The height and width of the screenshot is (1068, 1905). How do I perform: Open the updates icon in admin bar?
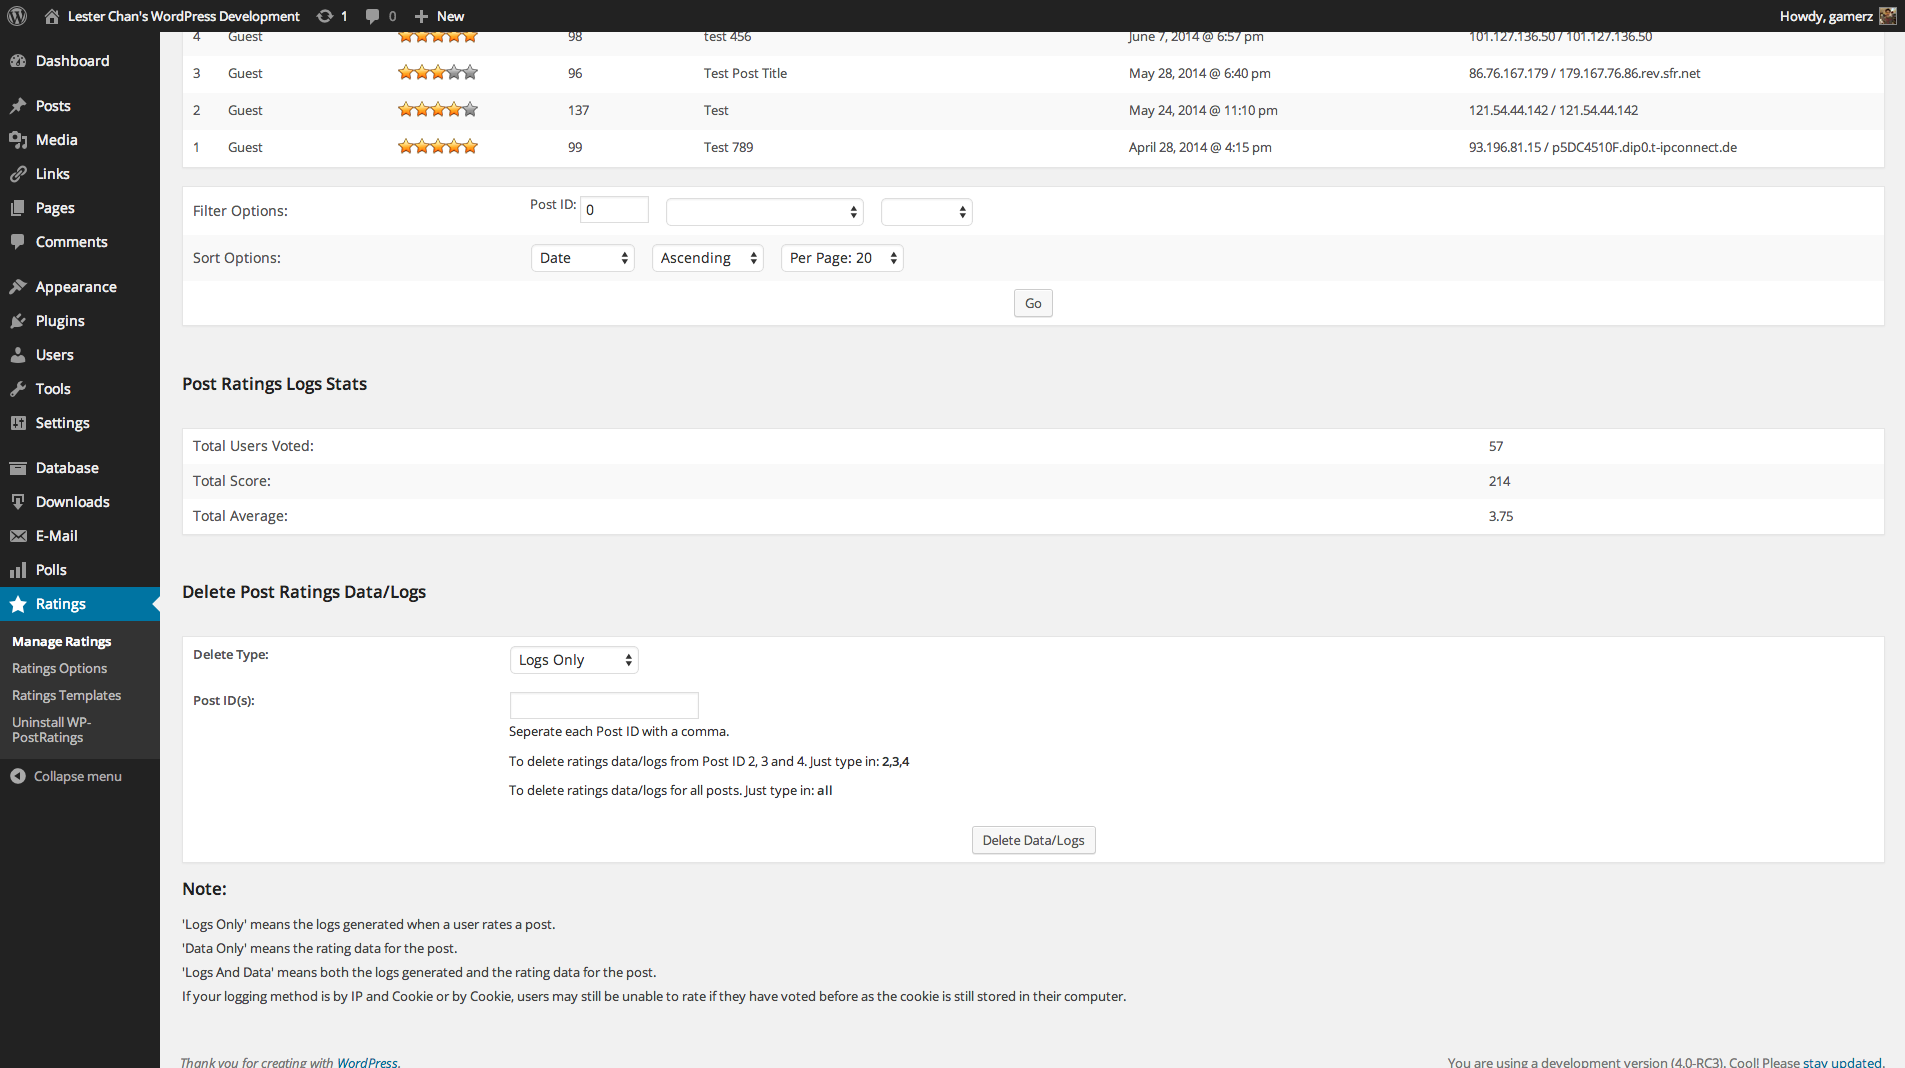tap(325, 16)
